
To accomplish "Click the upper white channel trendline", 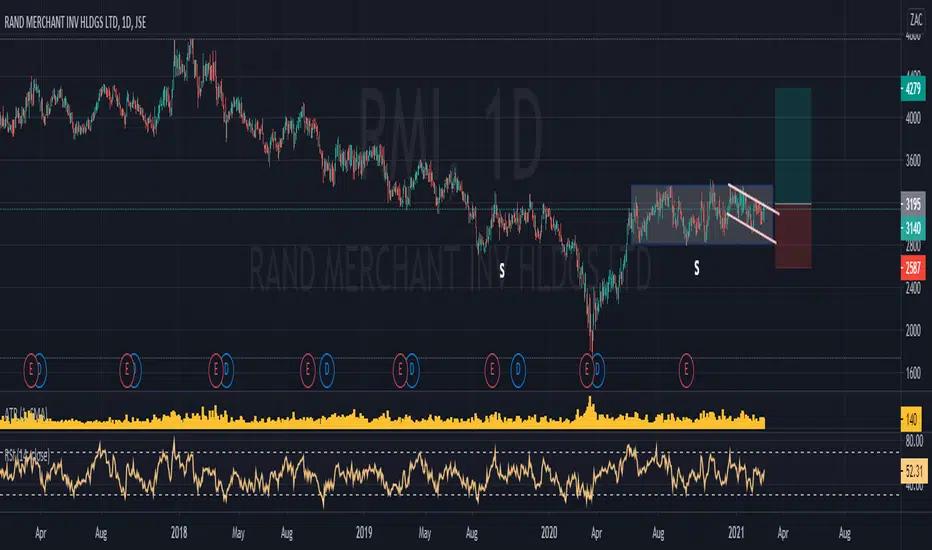I will pyautogui.click(x=753, y=199).
